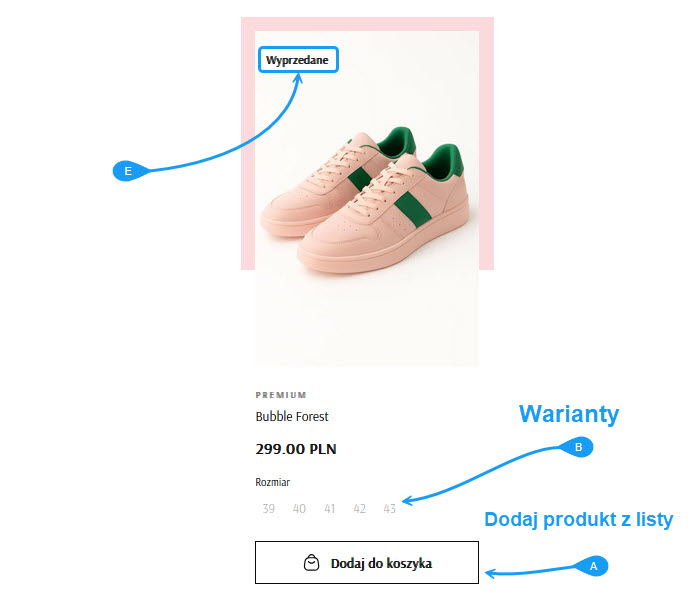700x595 pixels.
Task: Click the blue annotation marker B
Action: click(578, 448)
